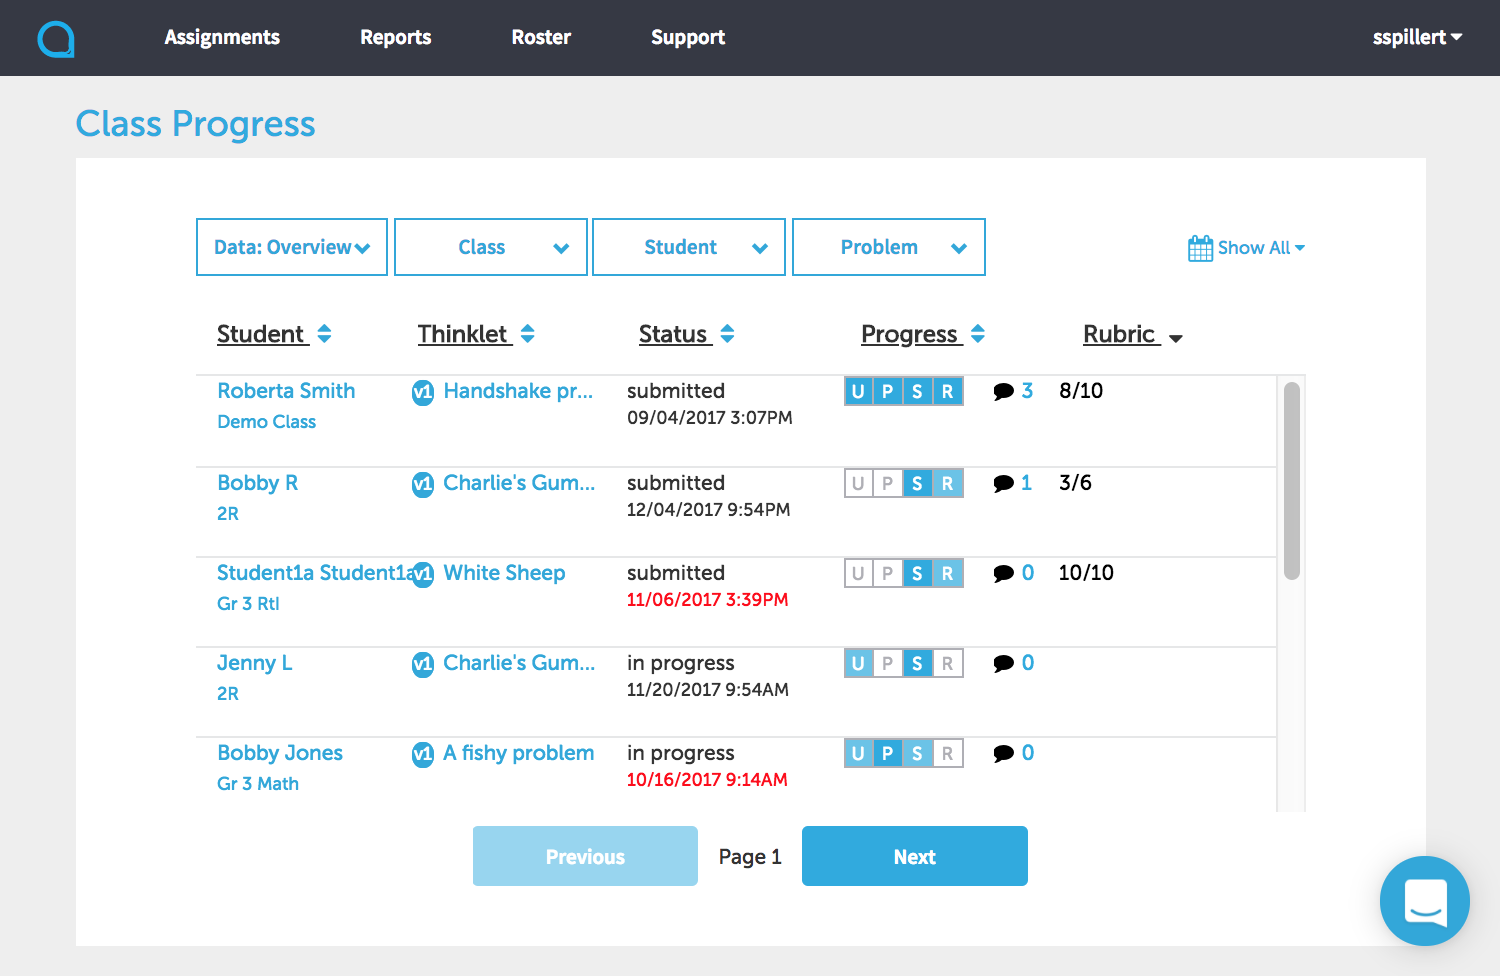The image size is (1500, 976).
Task: Sort table using Thinklet column arrows
Action: [528, 334]
